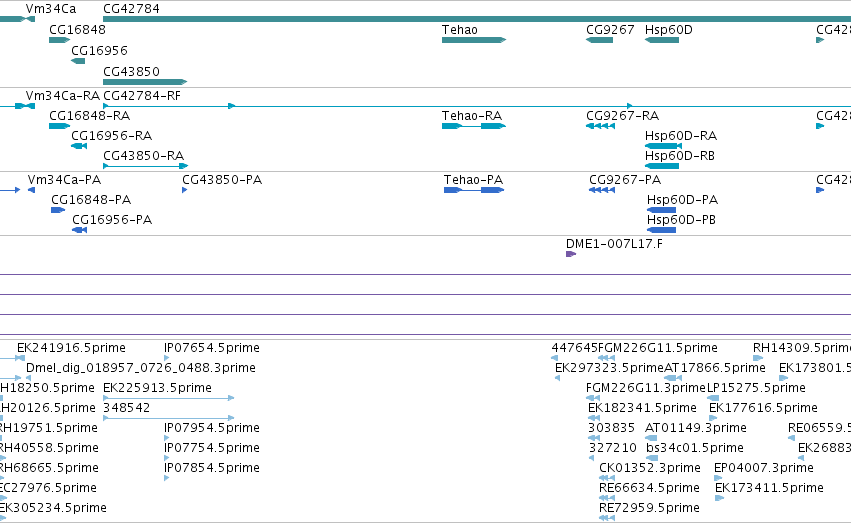
Task: Click the DME1-007L17.F feature
Action: [x=571, y=254]
